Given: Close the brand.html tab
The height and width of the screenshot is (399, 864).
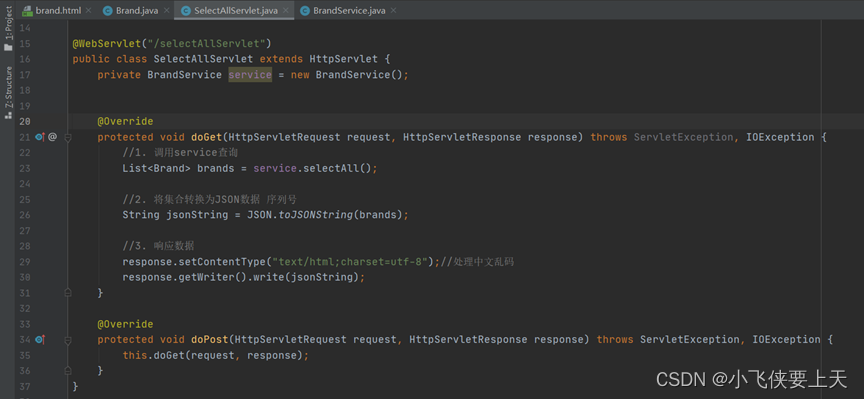Looking at the screenshot, I should click(x=89, y=10).
